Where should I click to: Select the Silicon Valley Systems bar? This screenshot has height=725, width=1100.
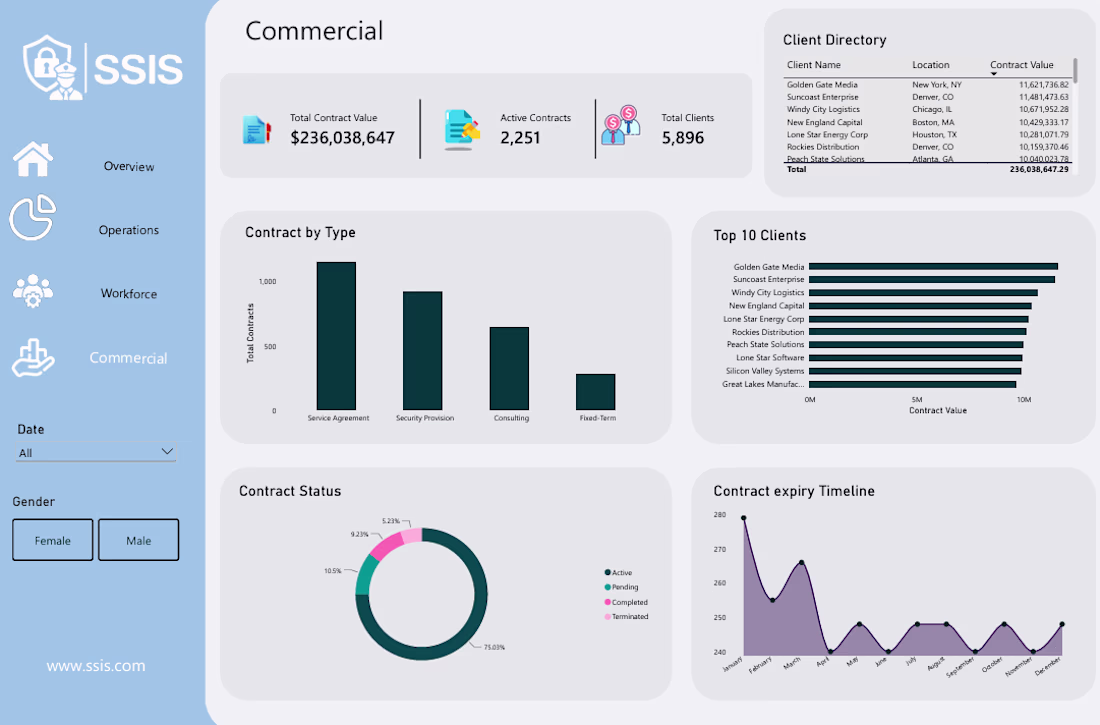915,371
